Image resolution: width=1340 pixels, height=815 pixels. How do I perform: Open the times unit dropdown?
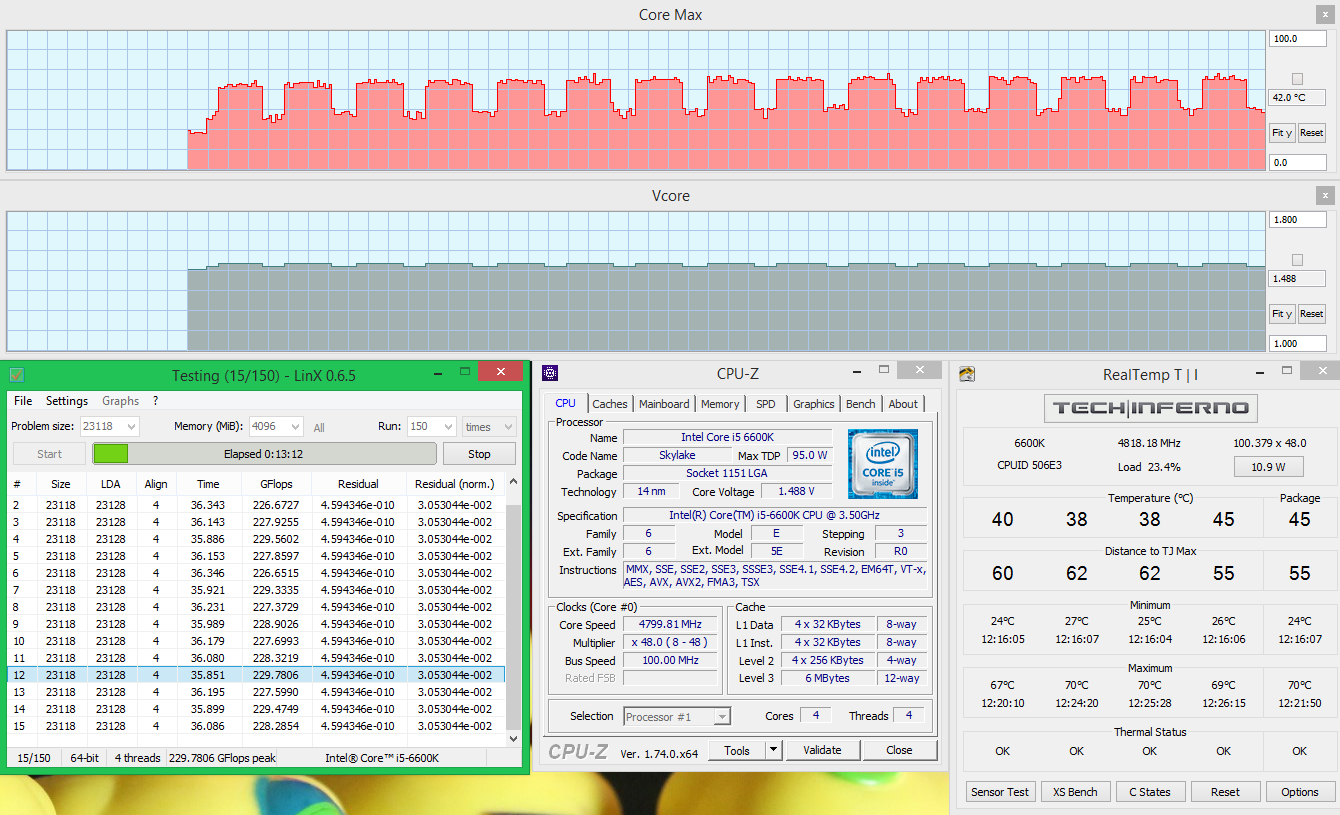489,427
